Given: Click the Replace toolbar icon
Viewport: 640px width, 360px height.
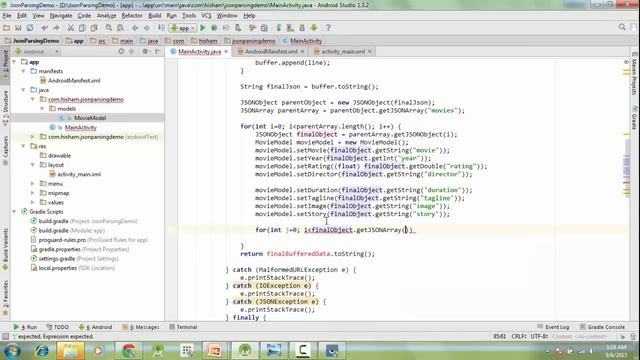Looking at the screenshot, I should (120, 28).
